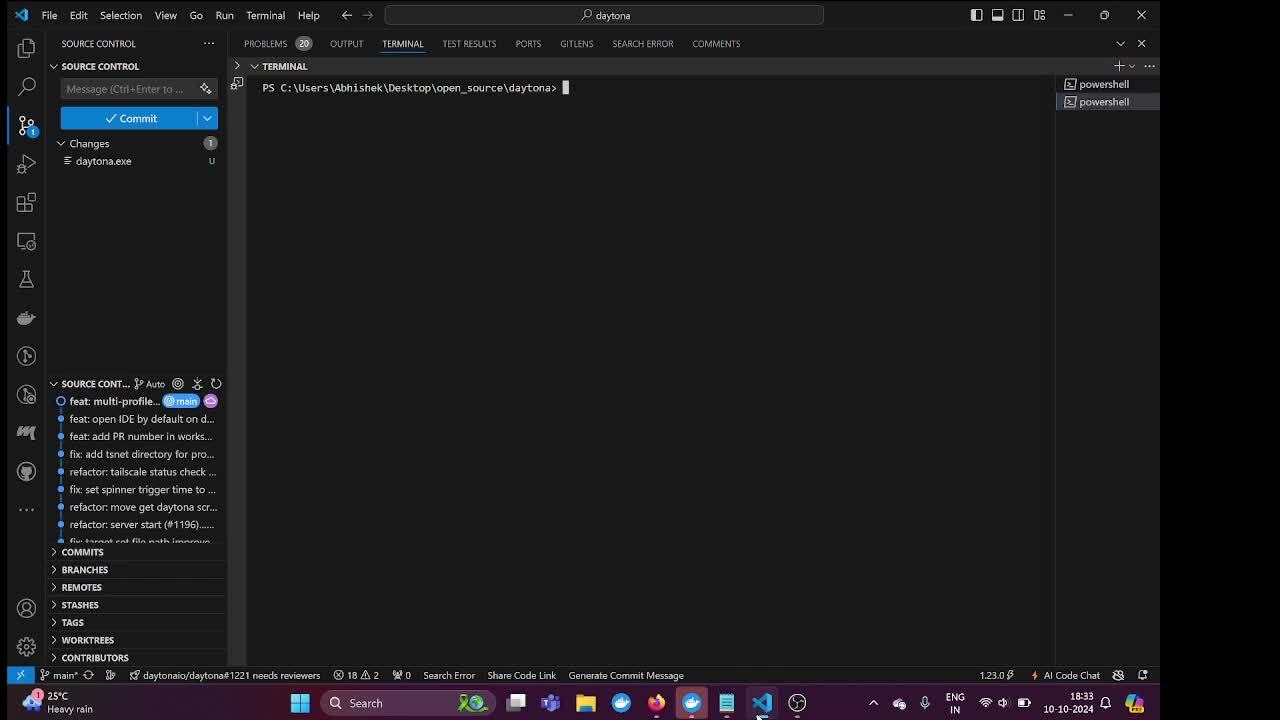Image resolution: width=1280 pixels, height=720 pixels.
Task: Open the View menu
Action: [165, 15]
